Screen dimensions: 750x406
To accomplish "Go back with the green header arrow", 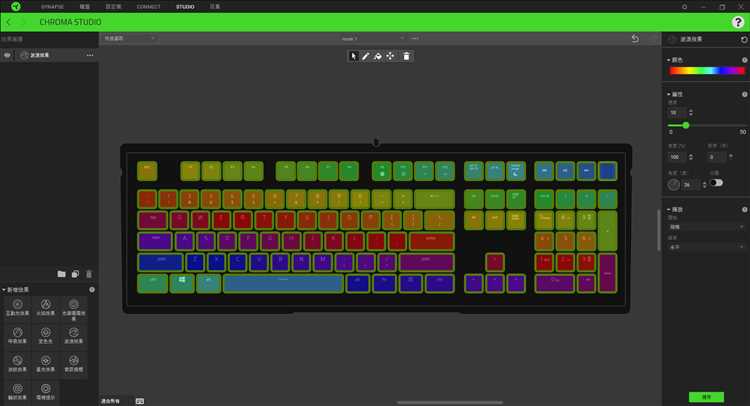I will tap(8, 22).
